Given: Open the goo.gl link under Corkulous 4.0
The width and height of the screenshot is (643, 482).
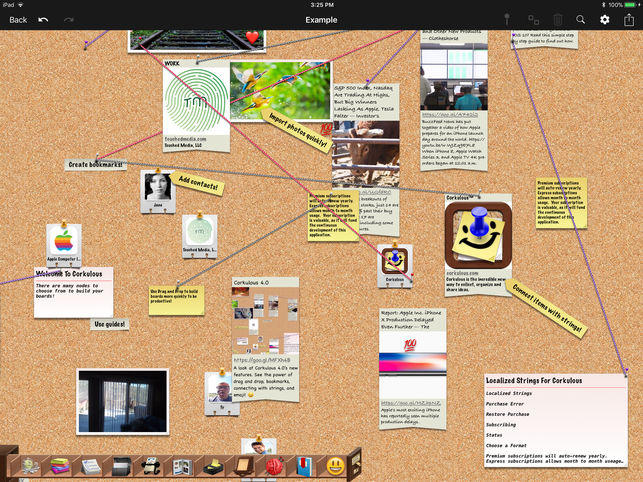Looking at the screenshot, I should (262, 360).
